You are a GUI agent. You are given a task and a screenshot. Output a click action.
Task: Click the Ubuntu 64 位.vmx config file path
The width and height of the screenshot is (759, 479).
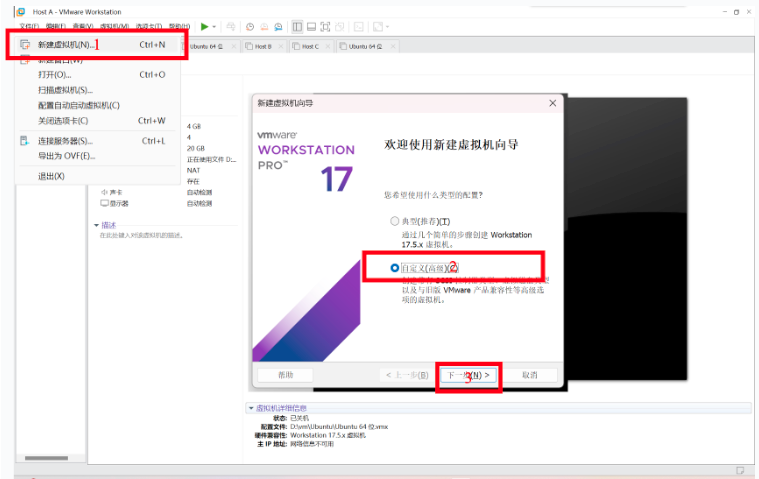339,427
